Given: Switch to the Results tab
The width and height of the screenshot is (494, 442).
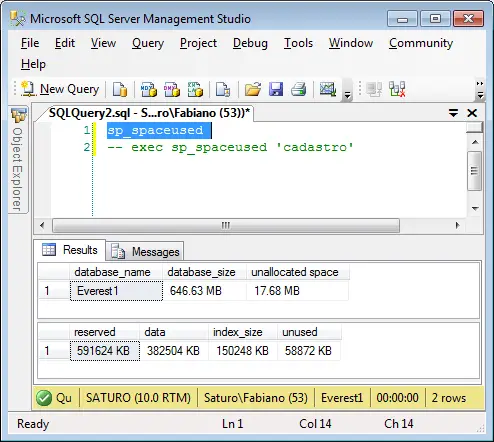Looking at the screenshot, I should pyautogui.click(x=70, y=250).
